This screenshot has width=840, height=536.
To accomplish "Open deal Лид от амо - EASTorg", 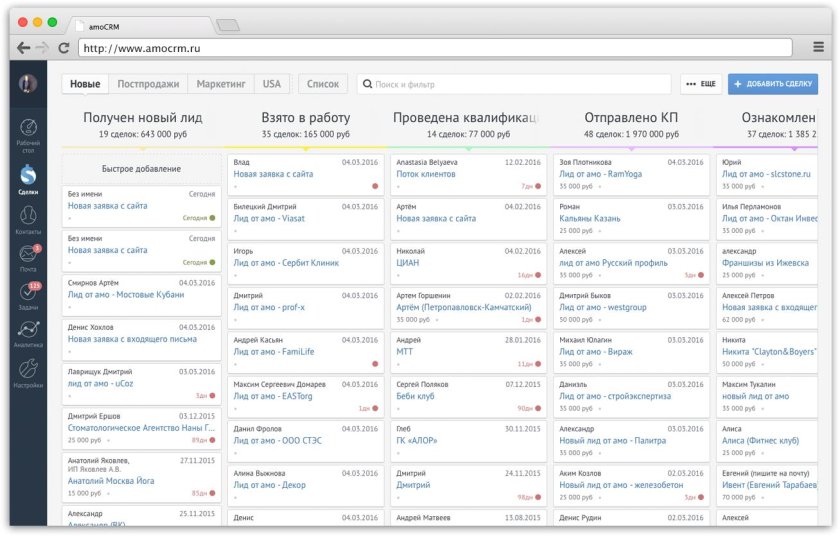I will tap(273, 396).
